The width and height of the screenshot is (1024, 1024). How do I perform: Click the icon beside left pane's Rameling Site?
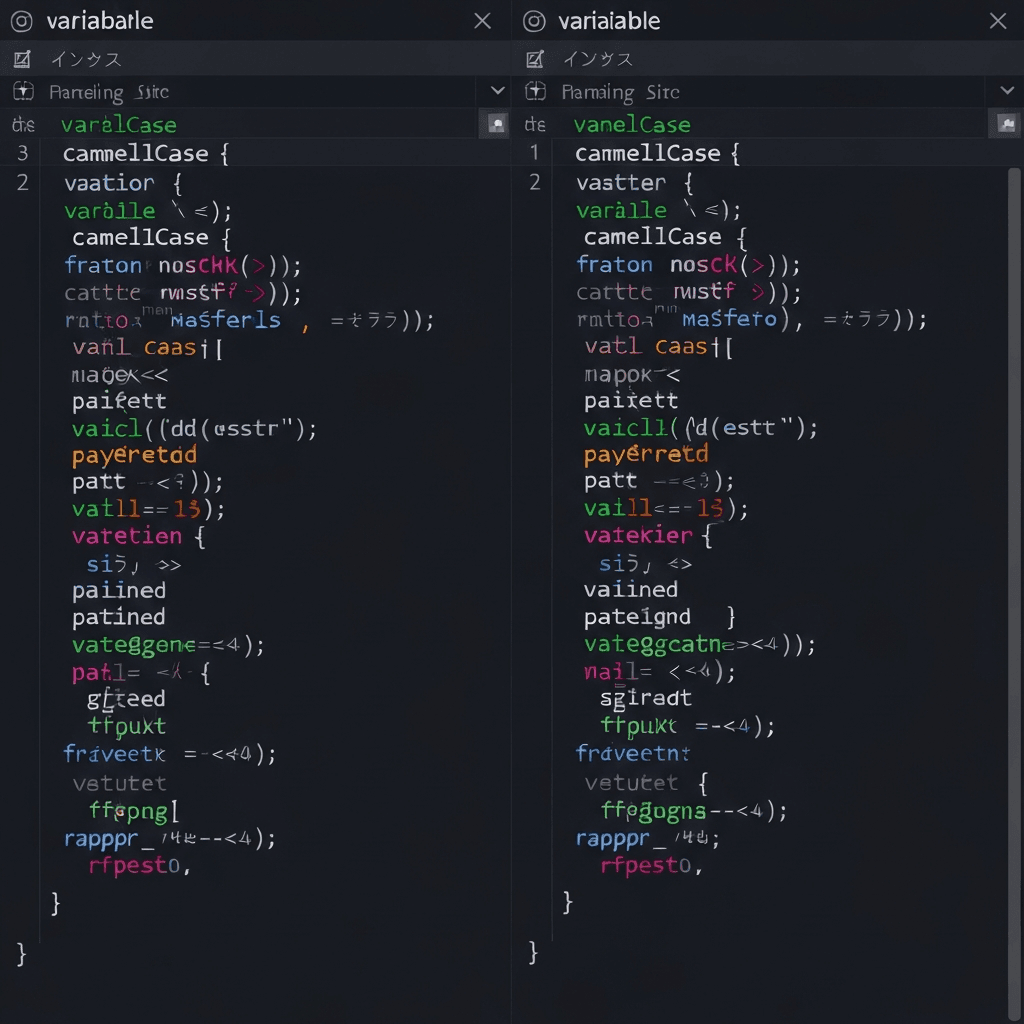pos(22,92)
